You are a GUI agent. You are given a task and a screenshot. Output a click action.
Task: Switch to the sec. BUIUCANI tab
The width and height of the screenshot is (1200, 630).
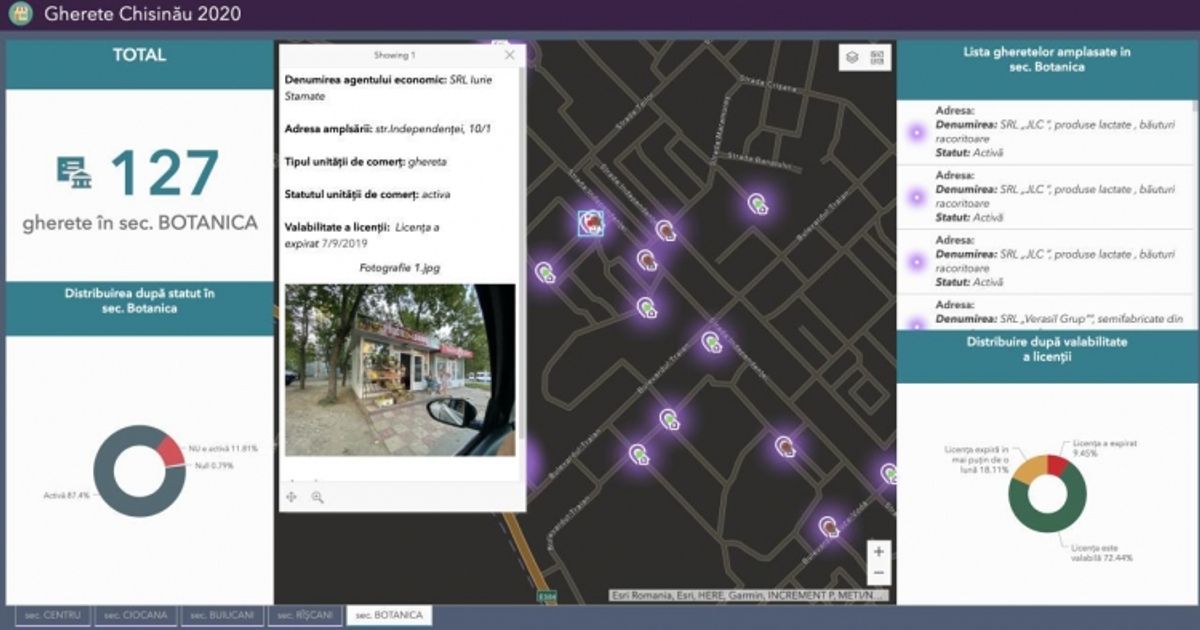(224, 615)
